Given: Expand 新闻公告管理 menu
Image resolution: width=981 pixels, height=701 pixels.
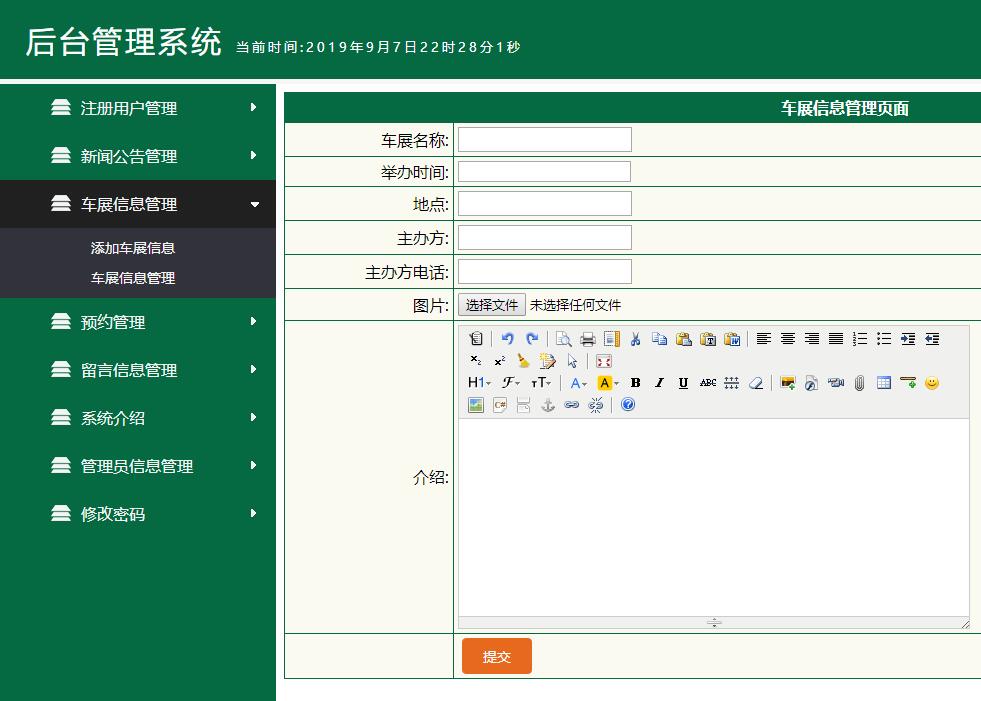Looking at the screenshot, I should click(138, 156).
